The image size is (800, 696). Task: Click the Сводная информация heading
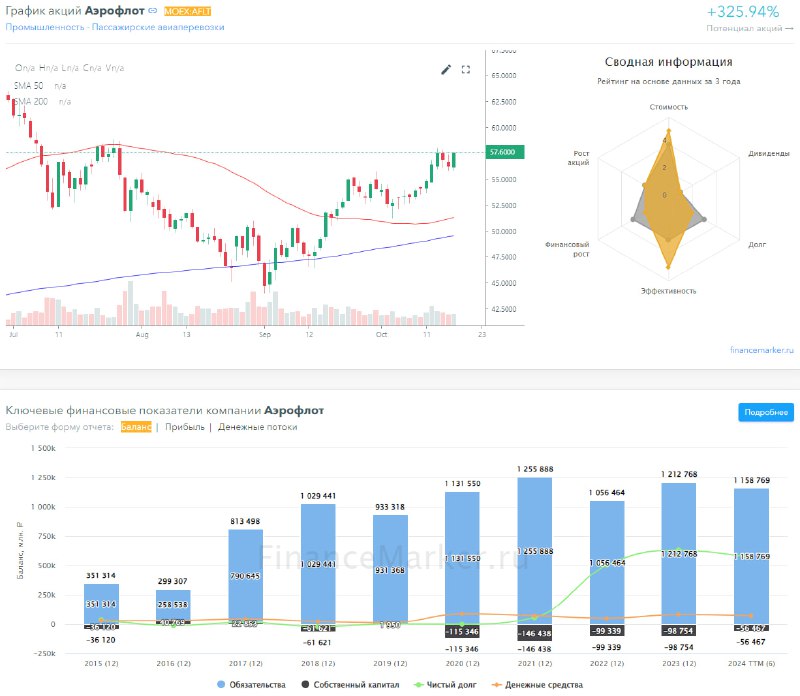[668, 62]
